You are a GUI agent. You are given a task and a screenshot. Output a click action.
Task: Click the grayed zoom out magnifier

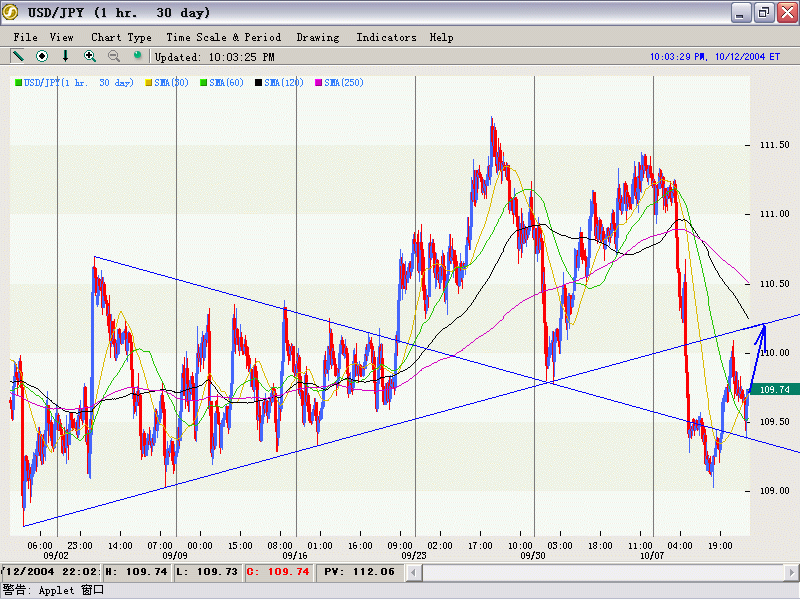point(114,56)
